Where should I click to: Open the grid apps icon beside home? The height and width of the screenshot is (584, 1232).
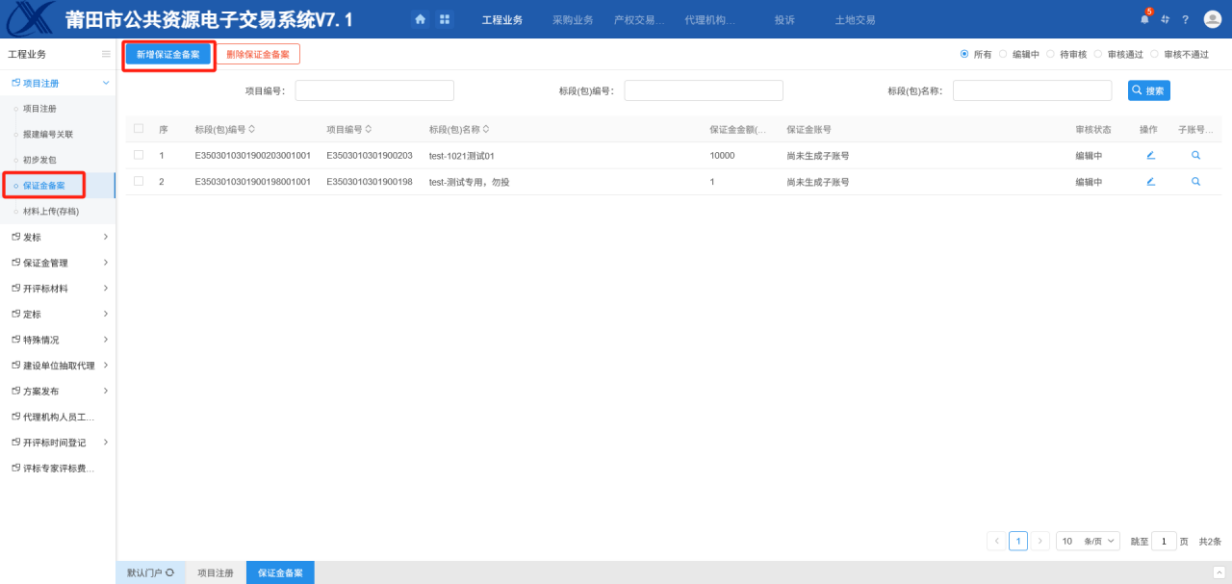tap(444, 19)
